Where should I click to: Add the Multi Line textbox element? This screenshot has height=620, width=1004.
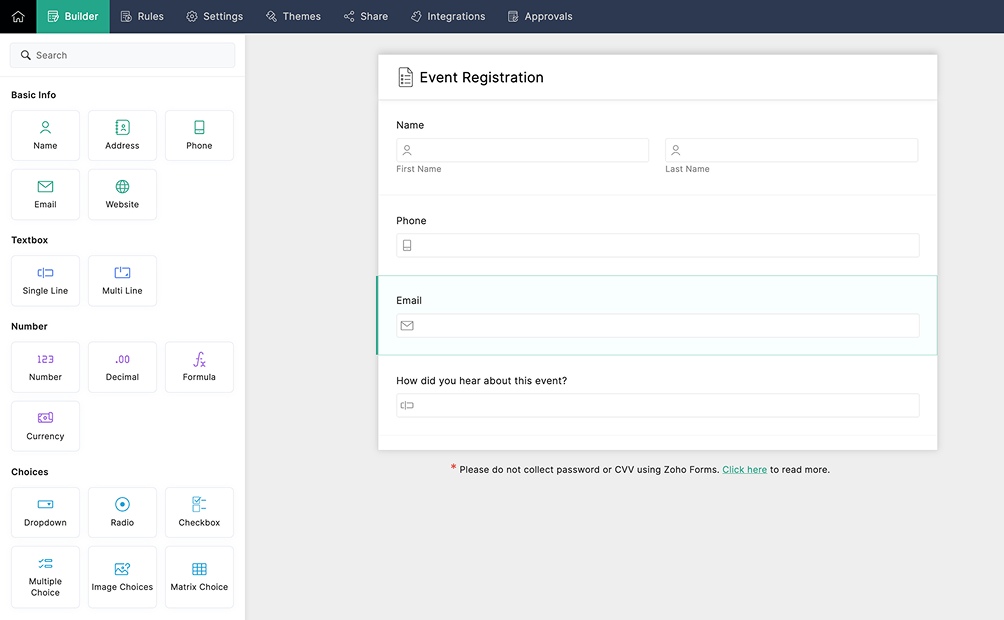tap(122, 280)
